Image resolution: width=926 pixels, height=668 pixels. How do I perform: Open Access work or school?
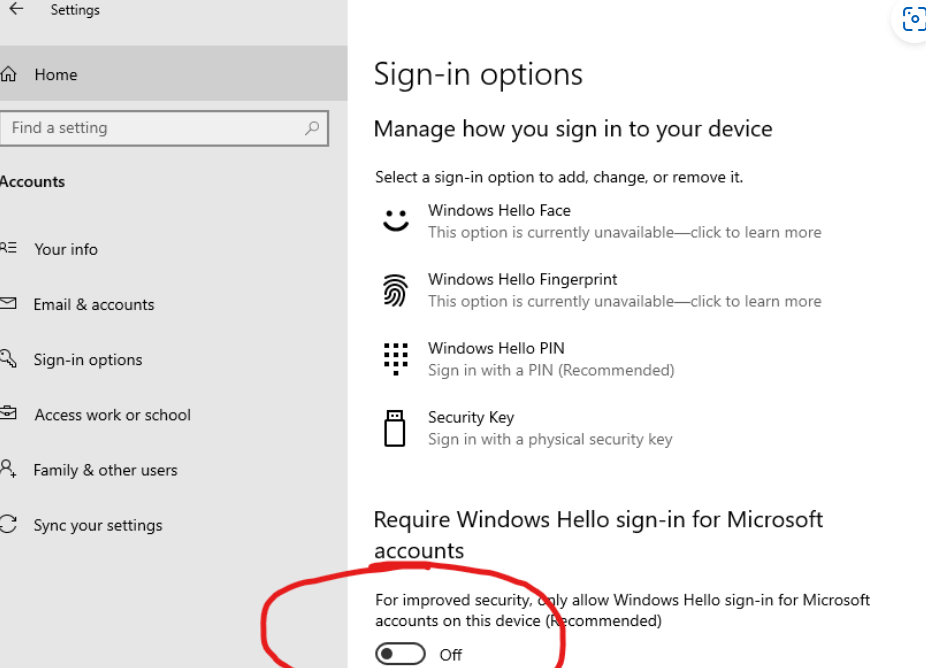point(112,415)
